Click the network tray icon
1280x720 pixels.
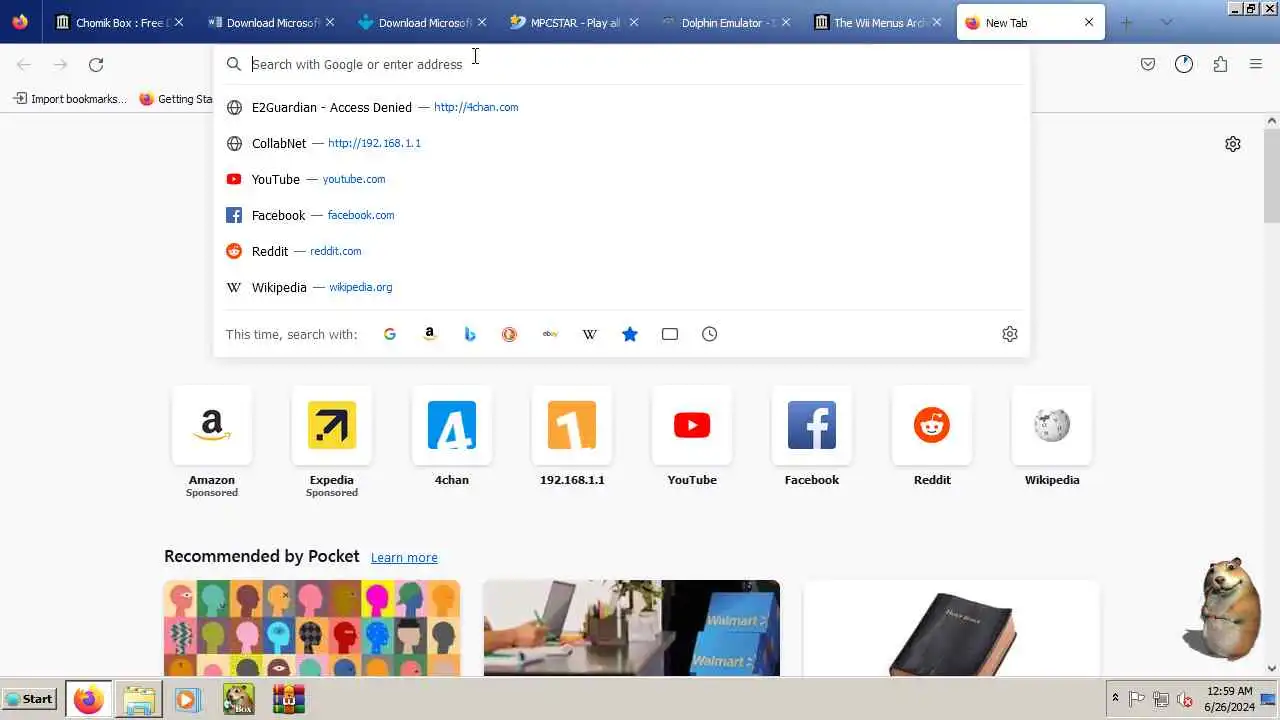click(x=1161, y=699)
